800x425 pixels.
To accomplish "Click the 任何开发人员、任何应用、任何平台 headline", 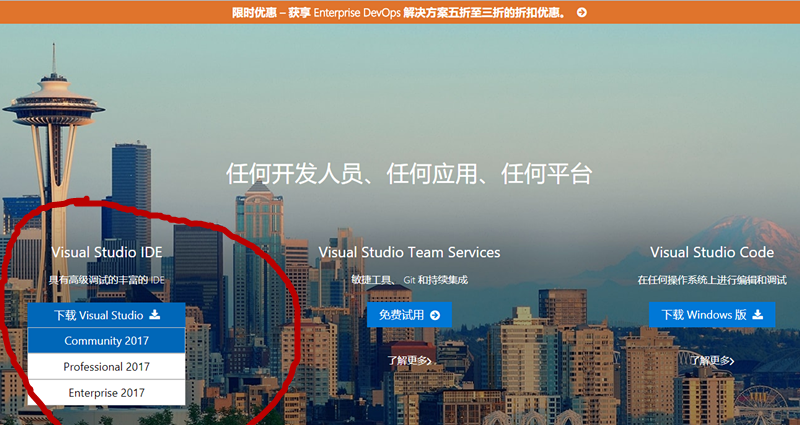I will point(409,174).
